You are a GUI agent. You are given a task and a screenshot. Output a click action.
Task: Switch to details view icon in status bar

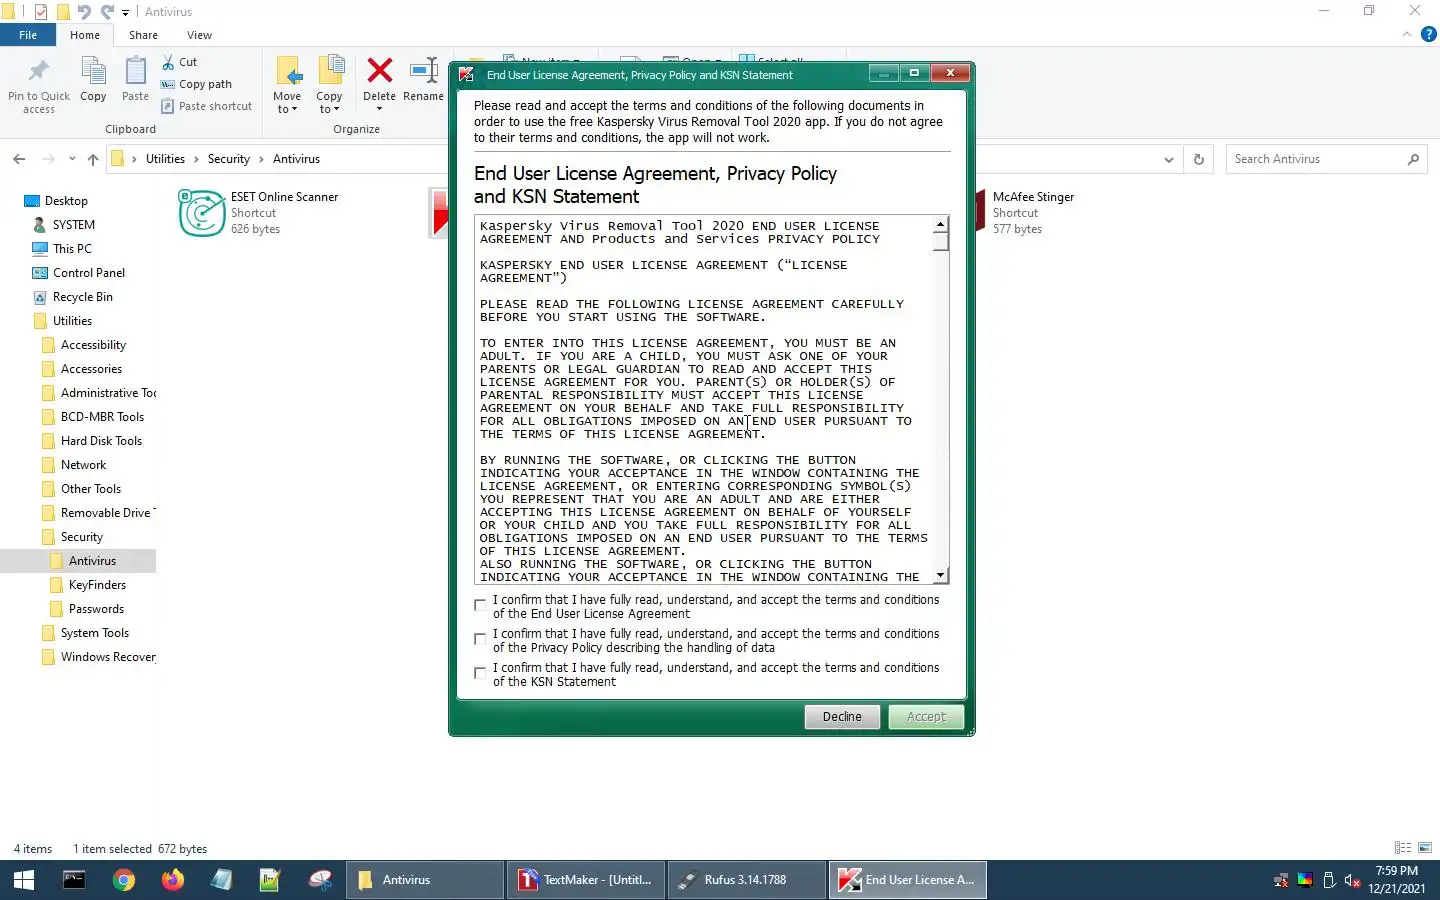[x=1403, y=848]
